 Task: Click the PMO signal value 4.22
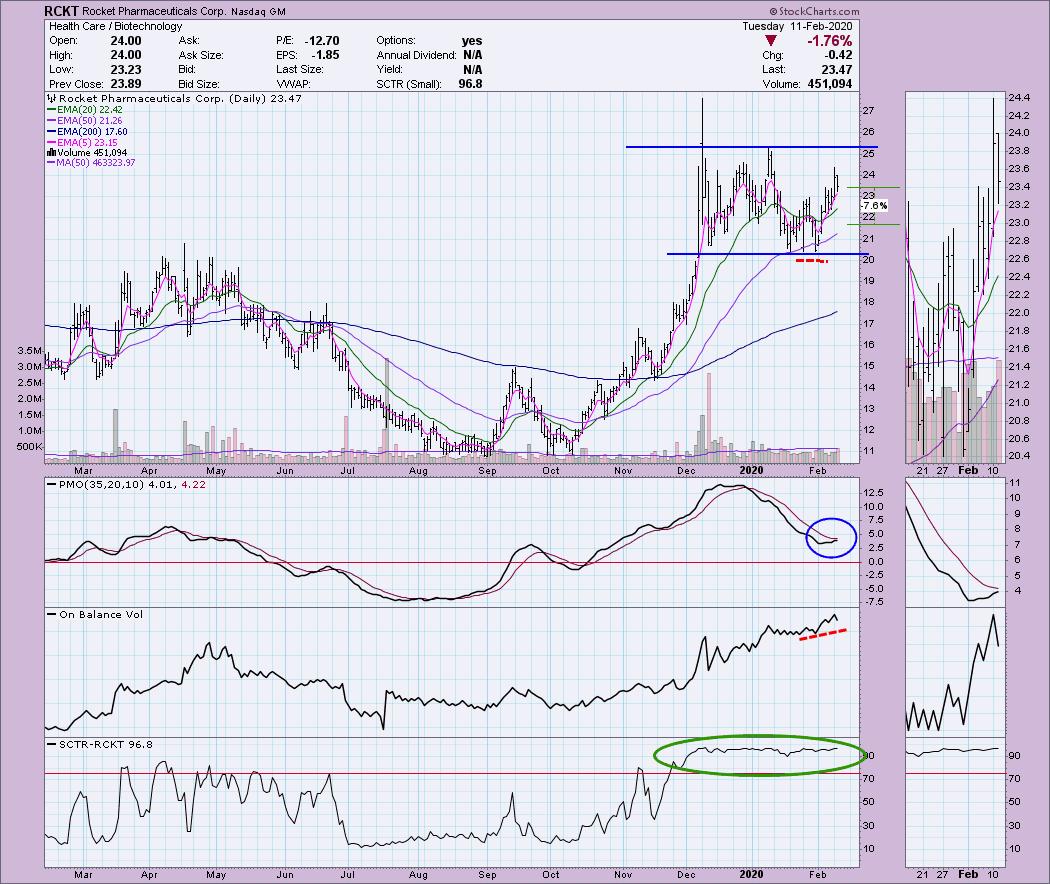coord(193,484)
